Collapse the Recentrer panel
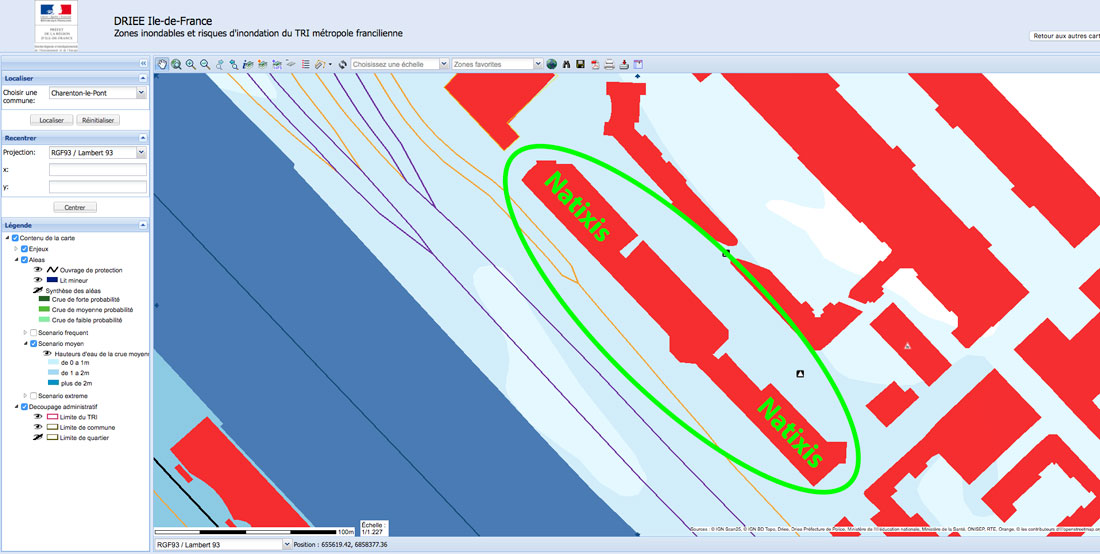This screenshot has width=1100, height=554. click(143, 138)
